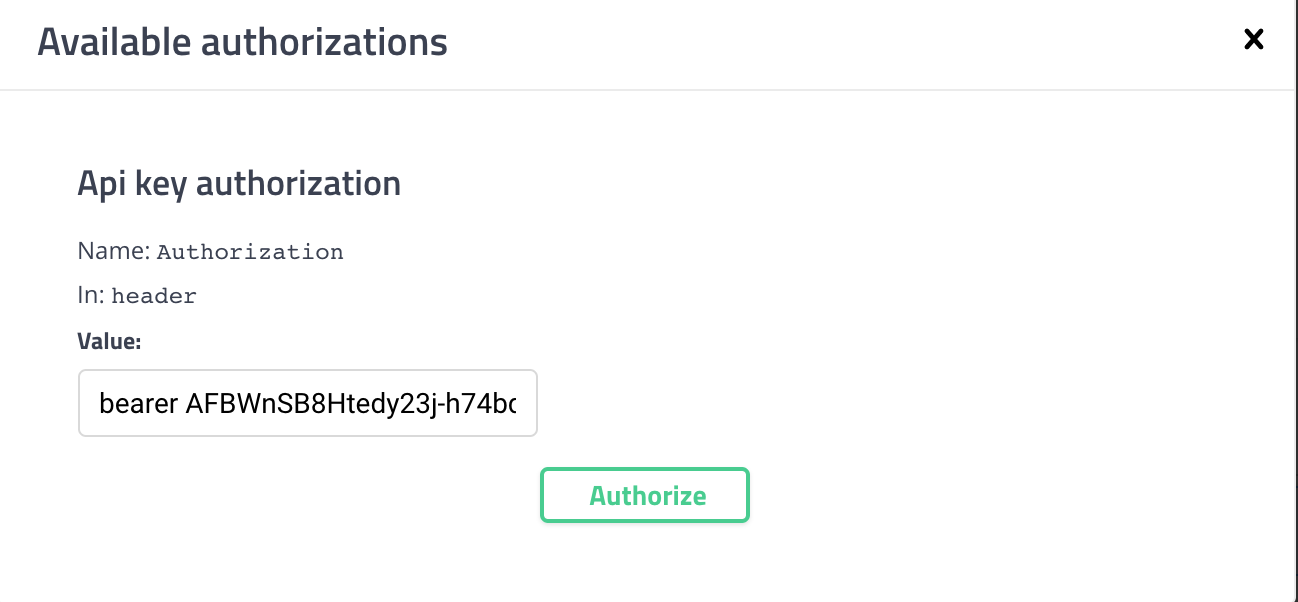Select the monospace 'Authorization' name value
Image resolution: width=1298 pixels, height=602 pixels.
(250, 252)
